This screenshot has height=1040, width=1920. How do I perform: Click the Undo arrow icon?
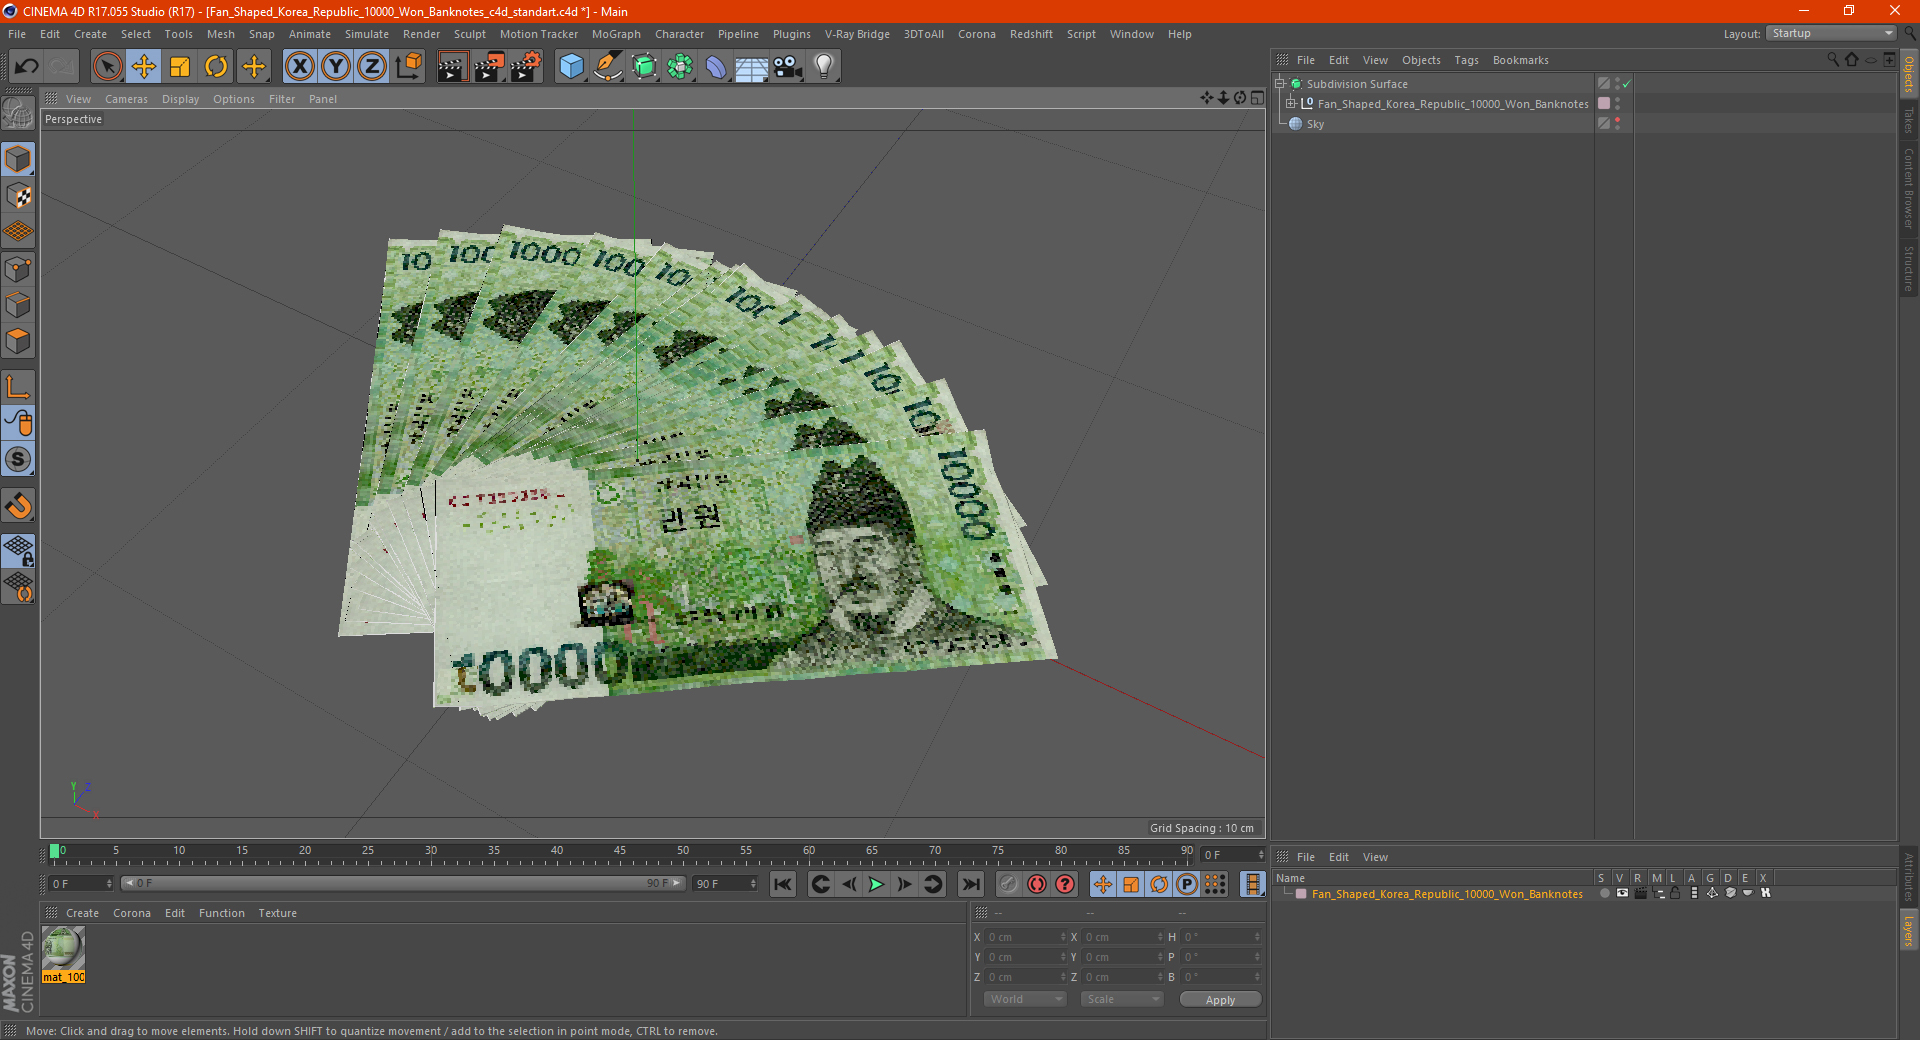click(x=27, y=66)
